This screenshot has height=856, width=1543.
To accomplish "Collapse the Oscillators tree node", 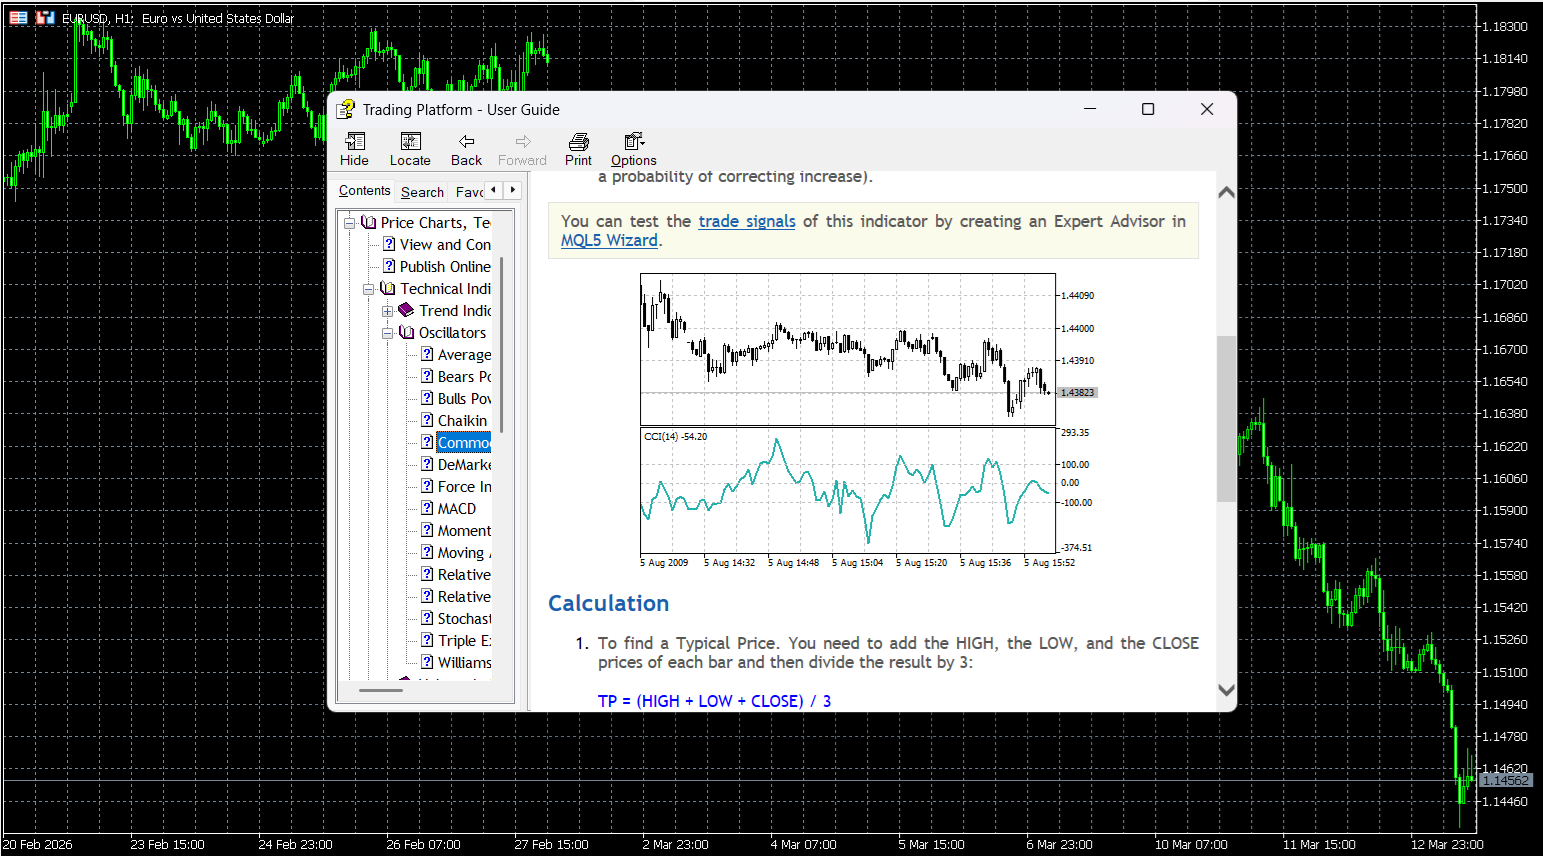I will click(x=388, y=333).
